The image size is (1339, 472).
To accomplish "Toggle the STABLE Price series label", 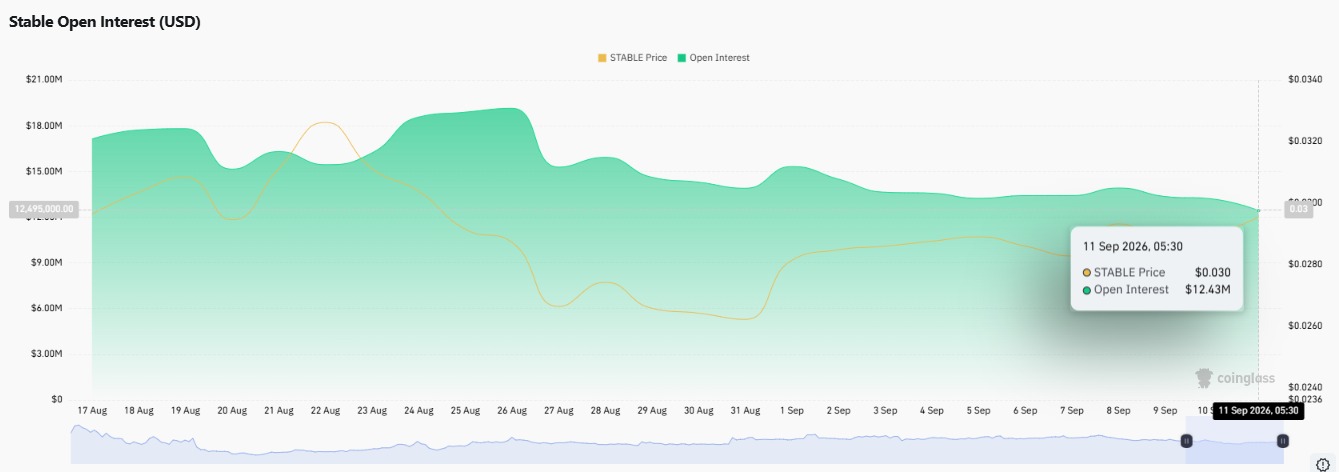I will pyautogui.click(x=638, y=58).
